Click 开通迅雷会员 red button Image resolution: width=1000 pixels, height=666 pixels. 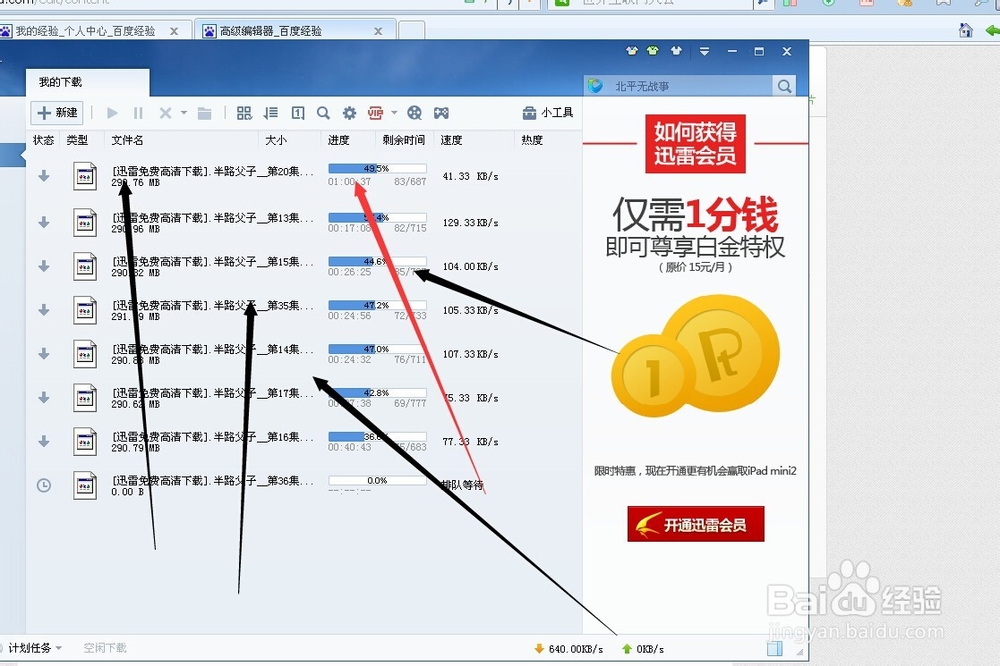(x=696, y=524)
